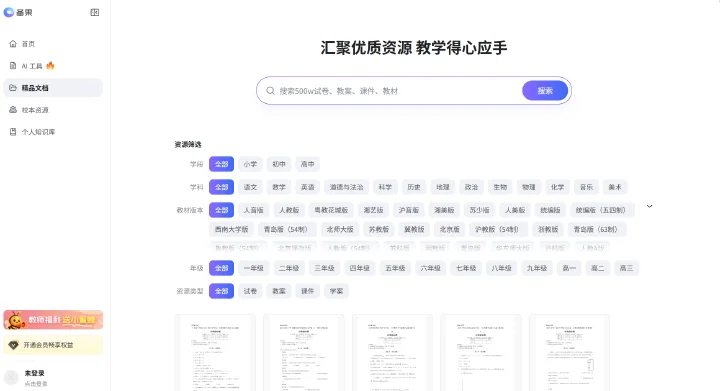Pick 七年级 in the 年级 filter
Viewport: 720px width, 391px height.
(x=466, y=268)
